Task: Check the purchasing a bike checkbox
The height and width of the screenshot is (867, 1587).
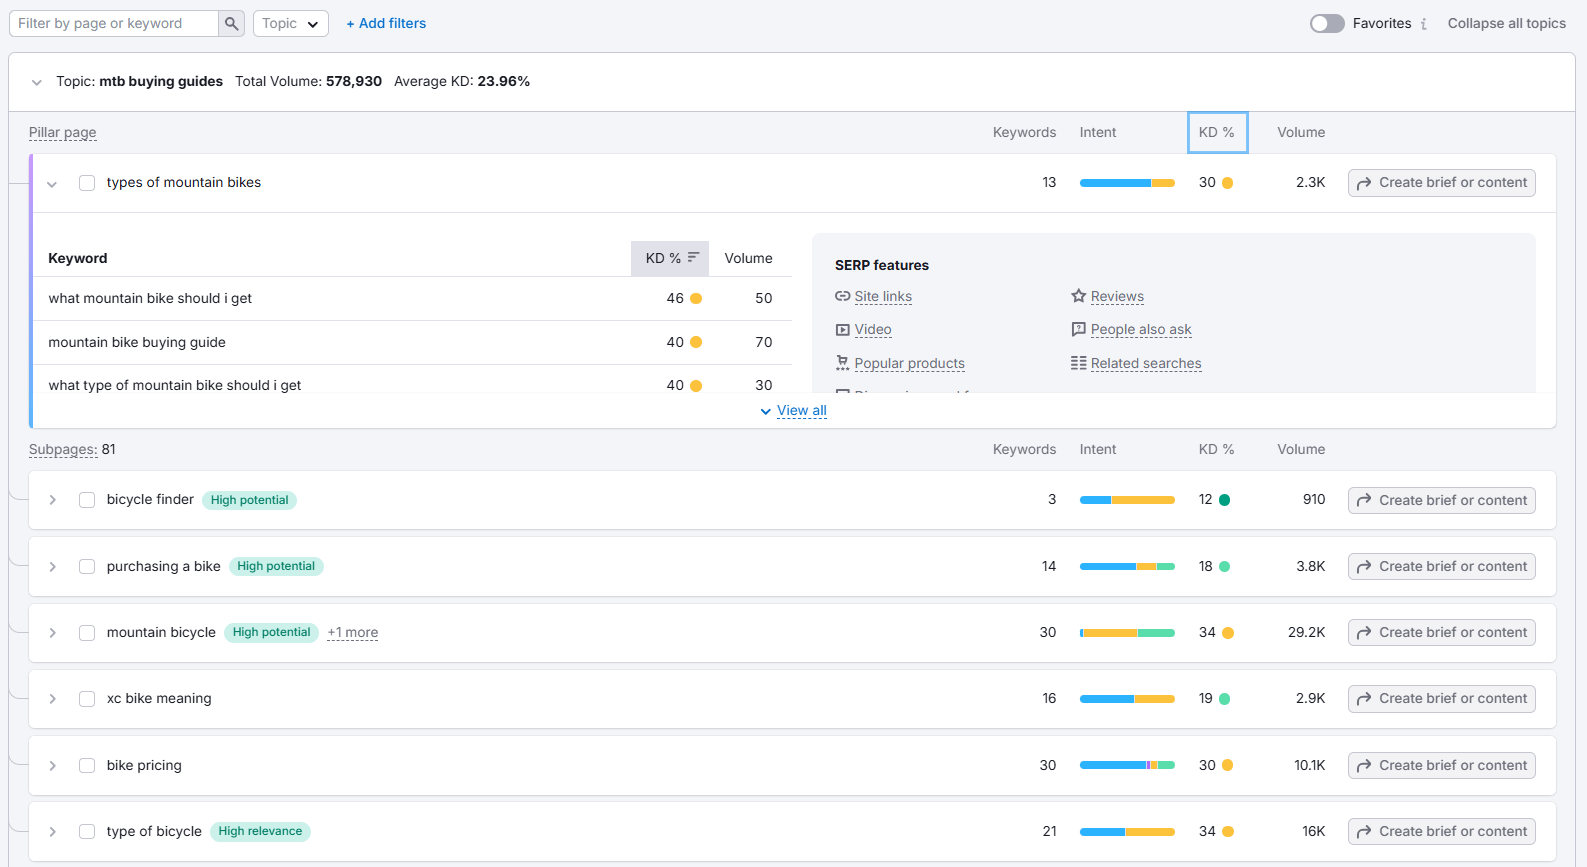Action: (x=87, y=567)
